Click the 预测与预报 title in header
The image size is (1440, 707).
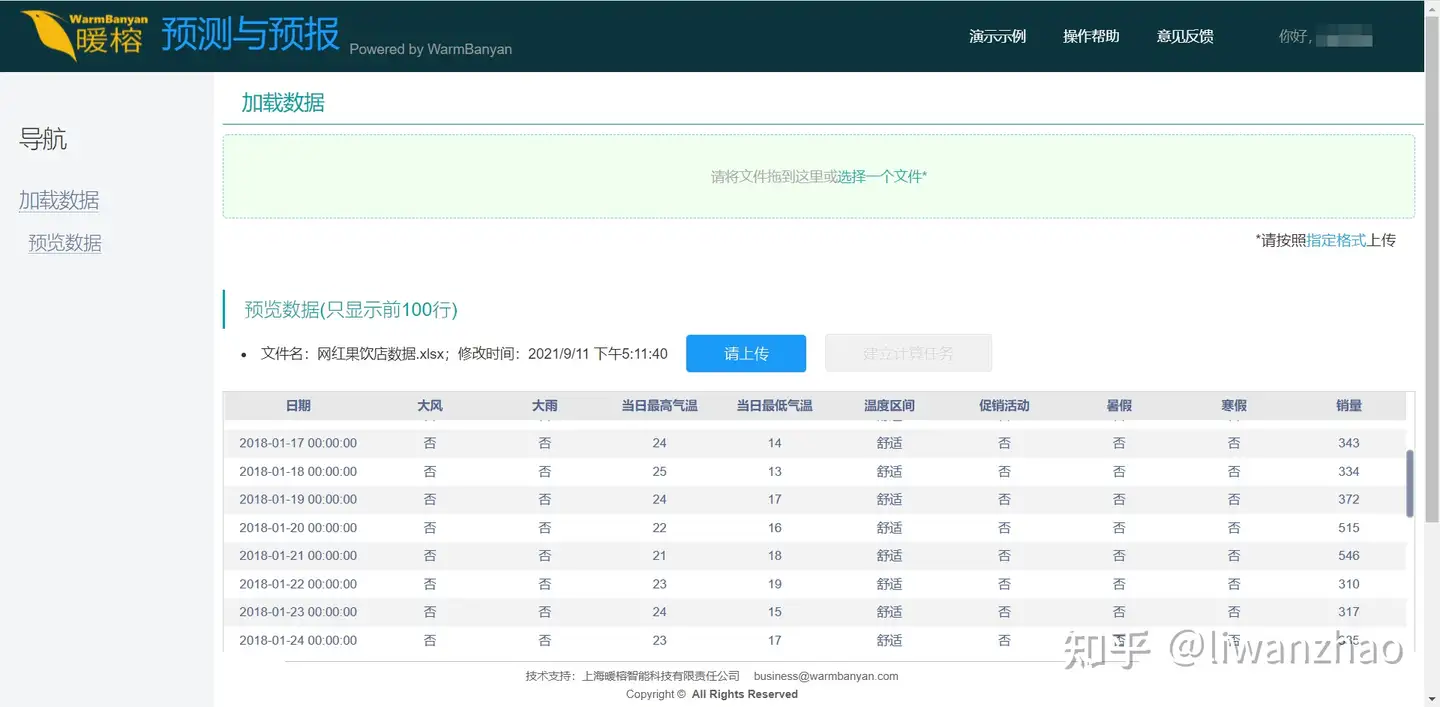tap(250, 33)
